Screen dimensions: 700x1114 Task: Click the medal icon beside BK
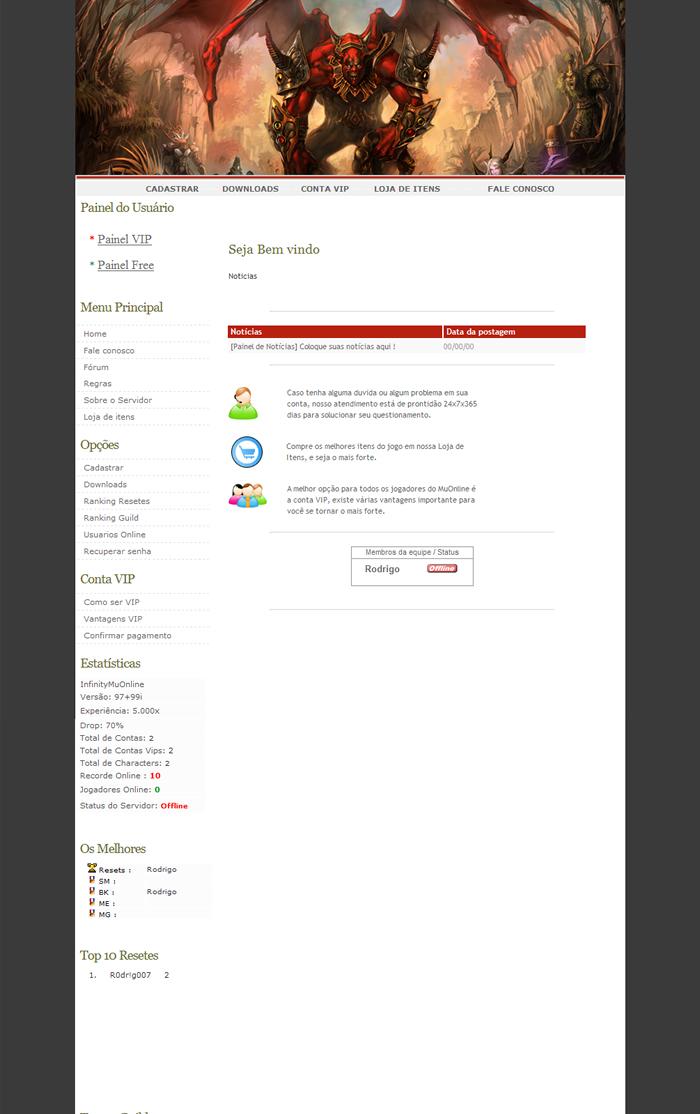[92, 891]
